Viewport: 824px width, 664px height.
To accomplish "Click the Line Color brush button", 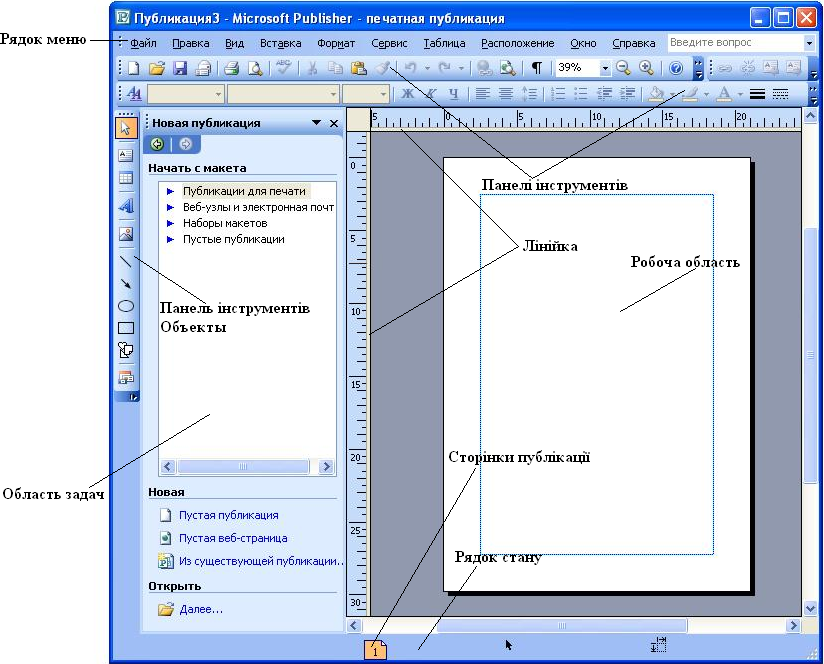I will click(690, 95).
